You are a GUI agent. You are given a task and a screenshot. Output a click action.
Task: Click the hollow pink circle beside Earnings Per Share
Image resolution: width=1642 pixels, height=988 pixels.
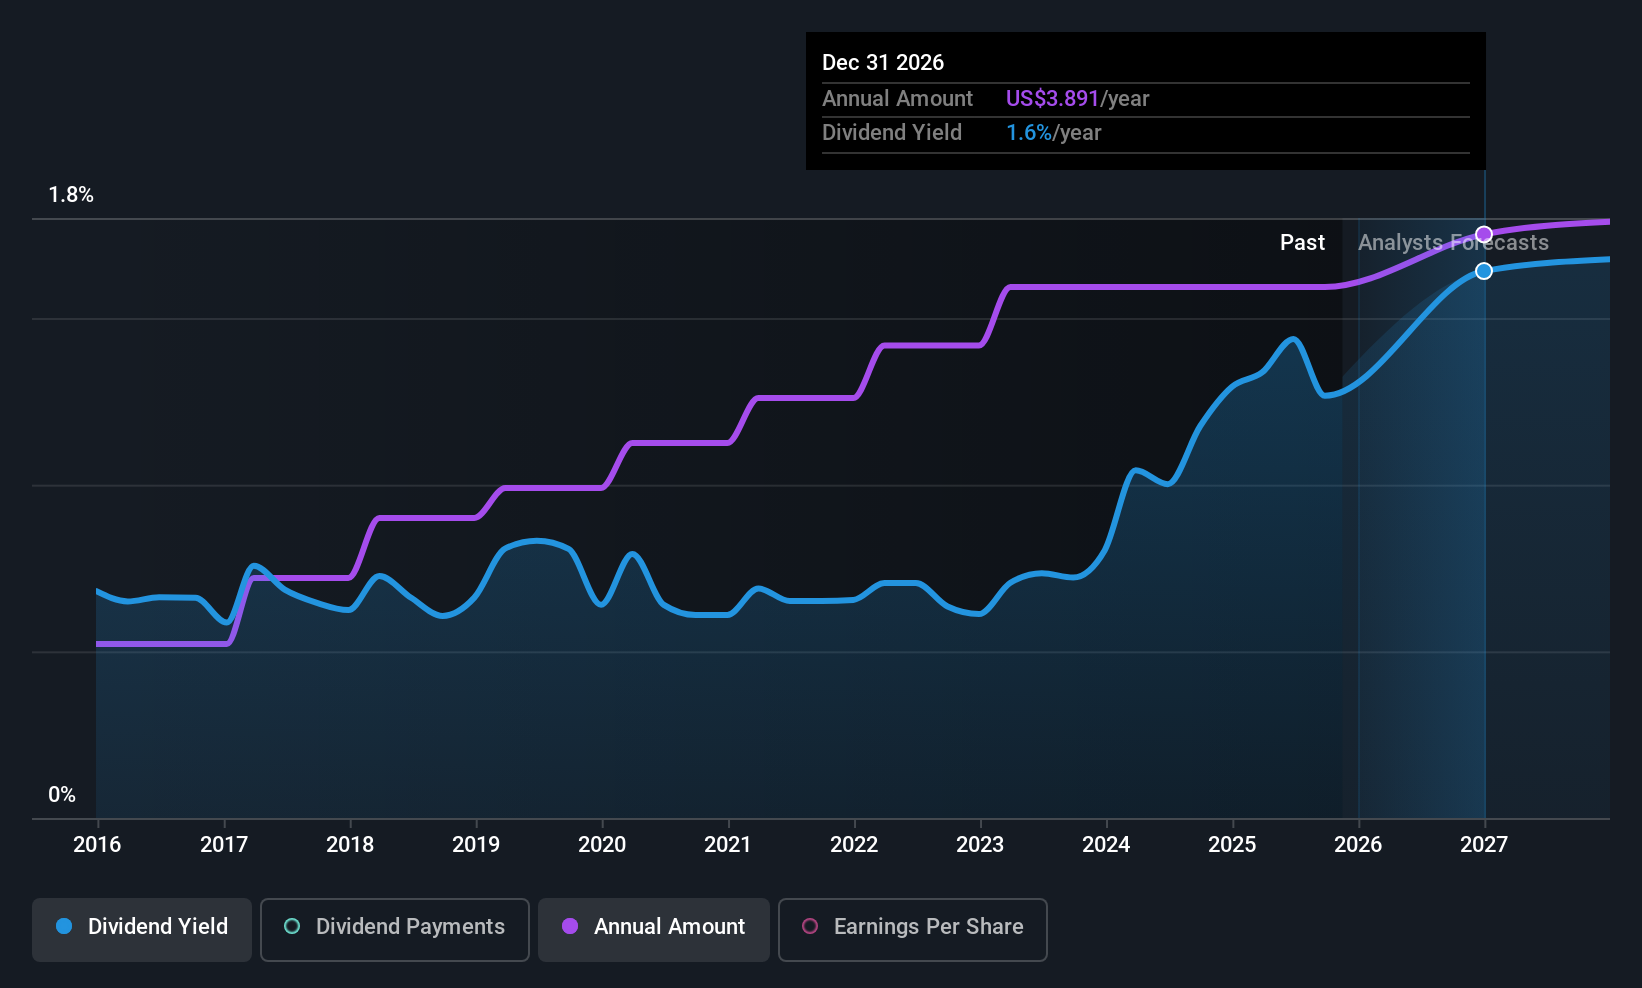click(810, 926)
